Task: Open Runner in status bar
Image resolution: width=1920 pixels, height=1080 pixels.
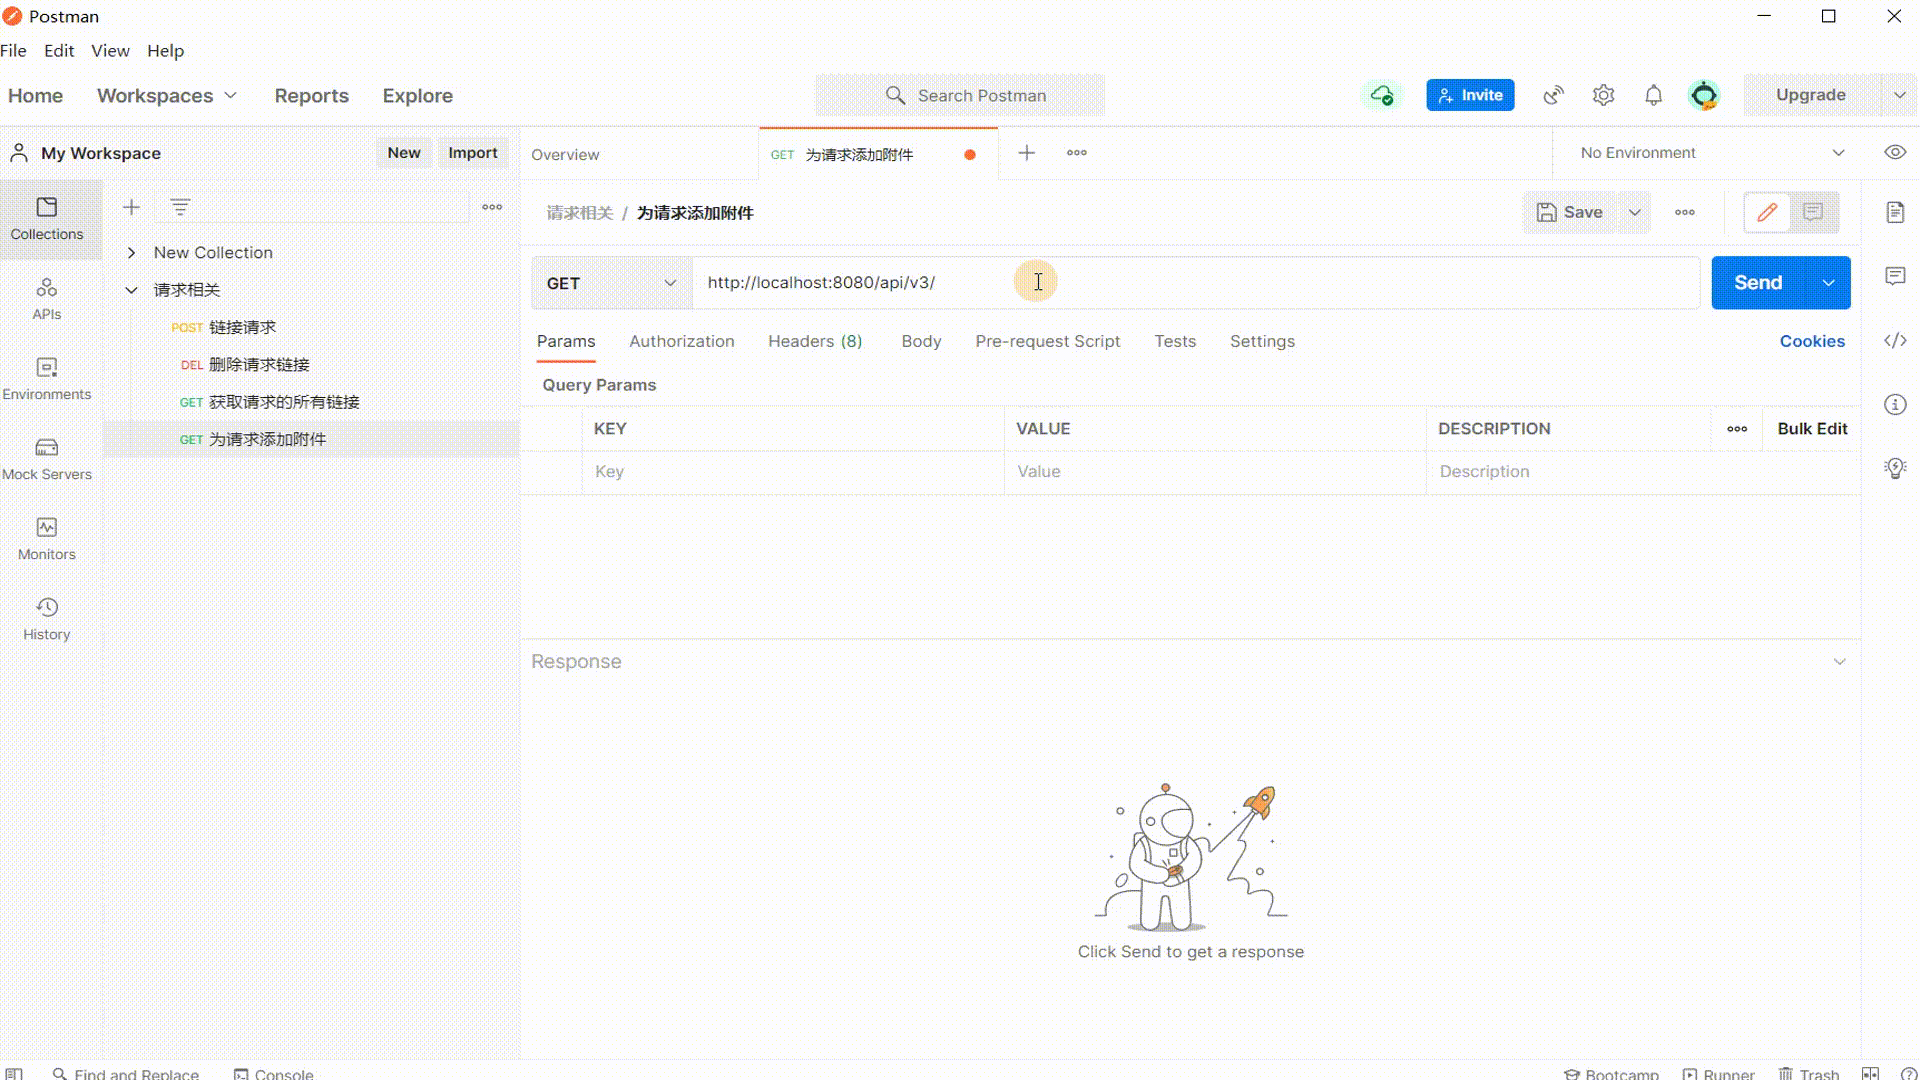Action: click(1718, 1073)
